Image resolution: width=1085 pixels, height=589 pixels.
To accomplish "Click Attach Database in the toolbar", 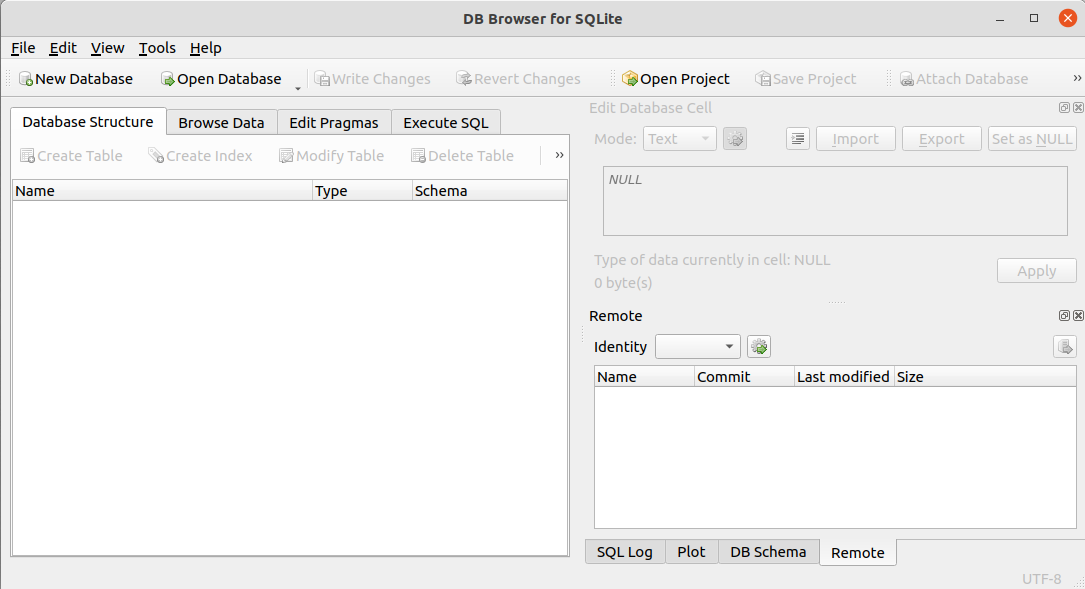I will tap(964, 79).
